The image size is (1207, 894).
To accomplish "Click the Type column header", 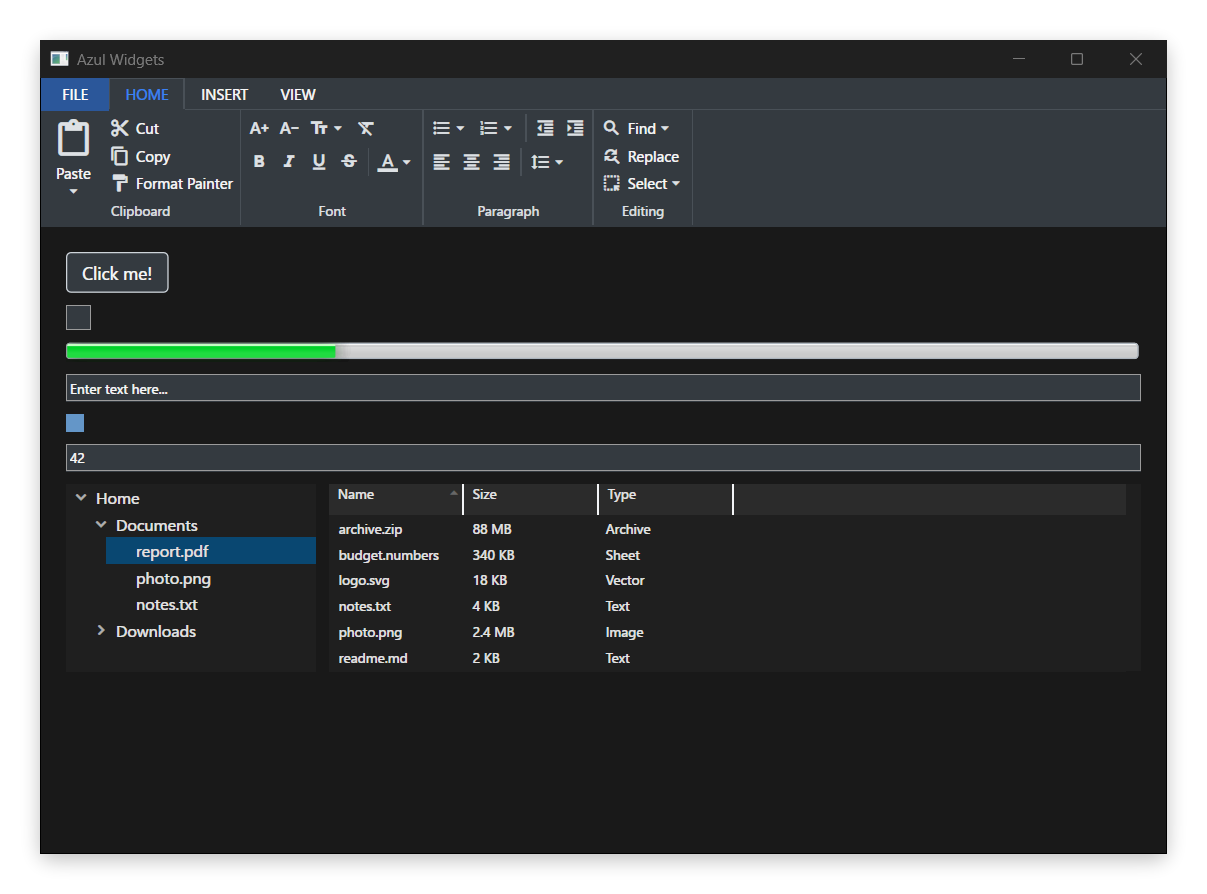I will pyautogui.click(x=665, y=499).
